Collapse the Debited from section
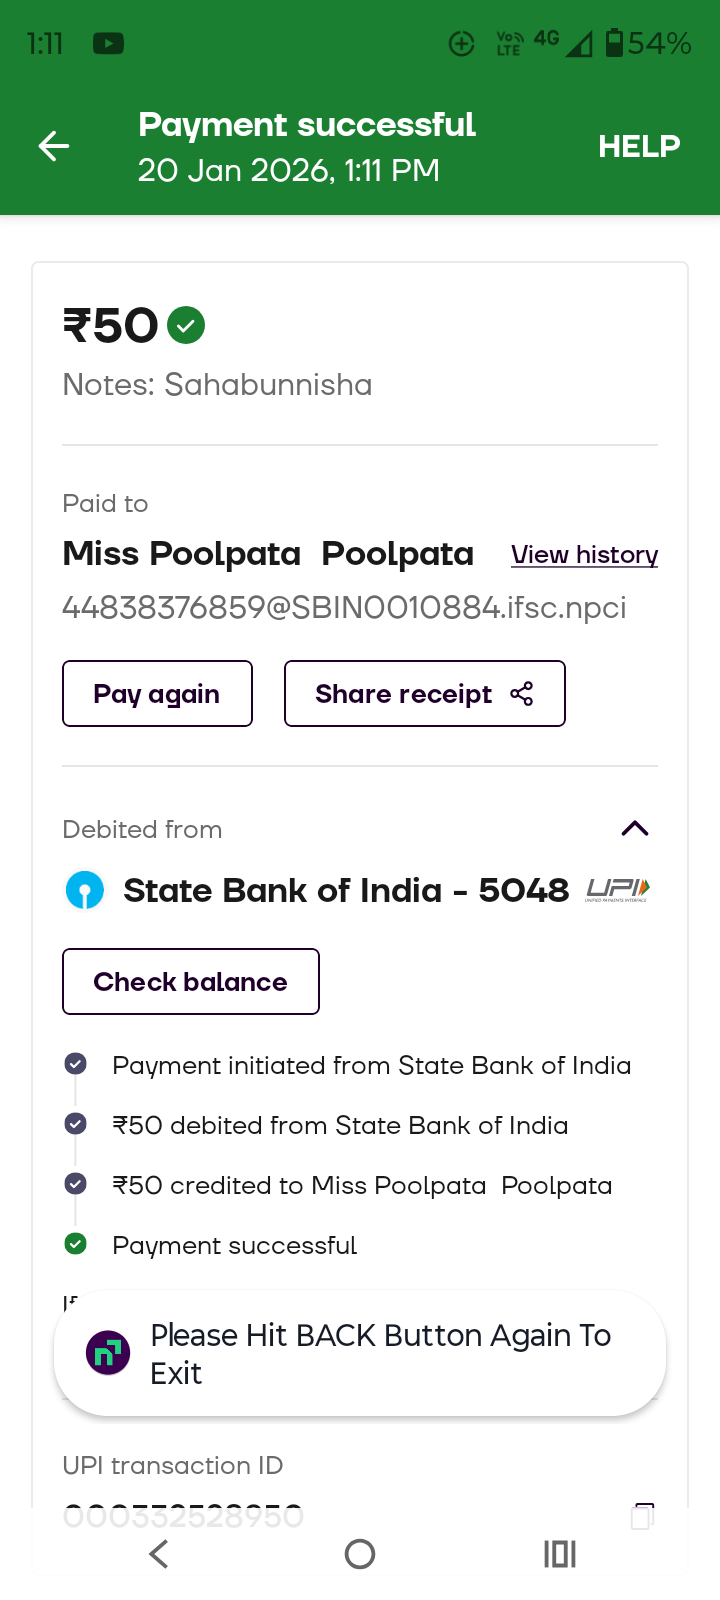Image resolution: width=720 pixels, height=1600 pixels. click(635, 829)
